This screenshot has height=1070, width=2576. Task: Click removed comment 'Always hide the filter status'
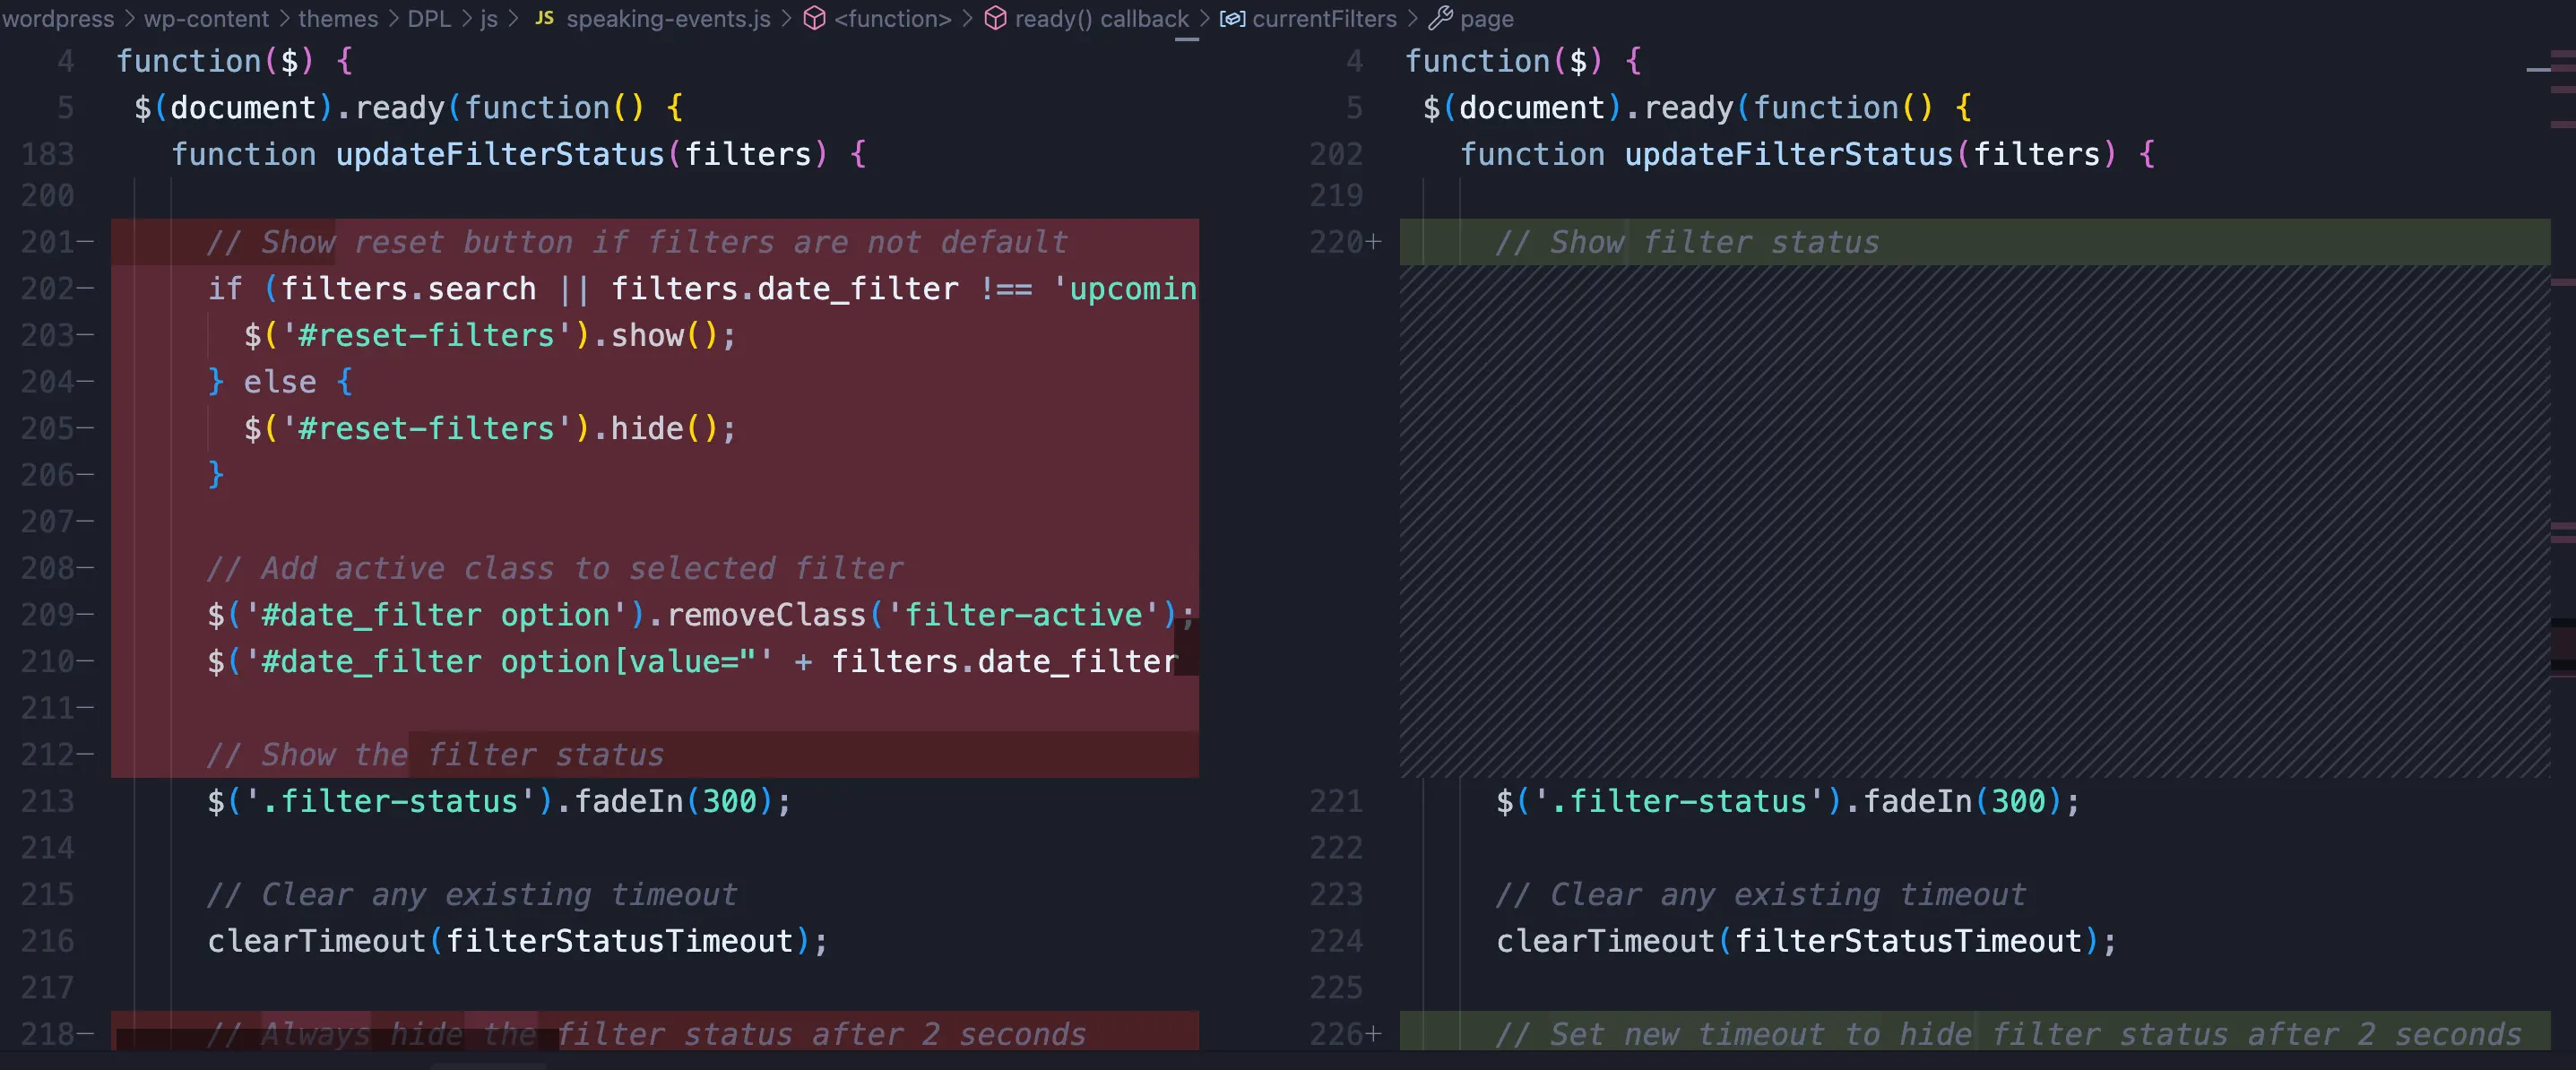pos(646,1034)
